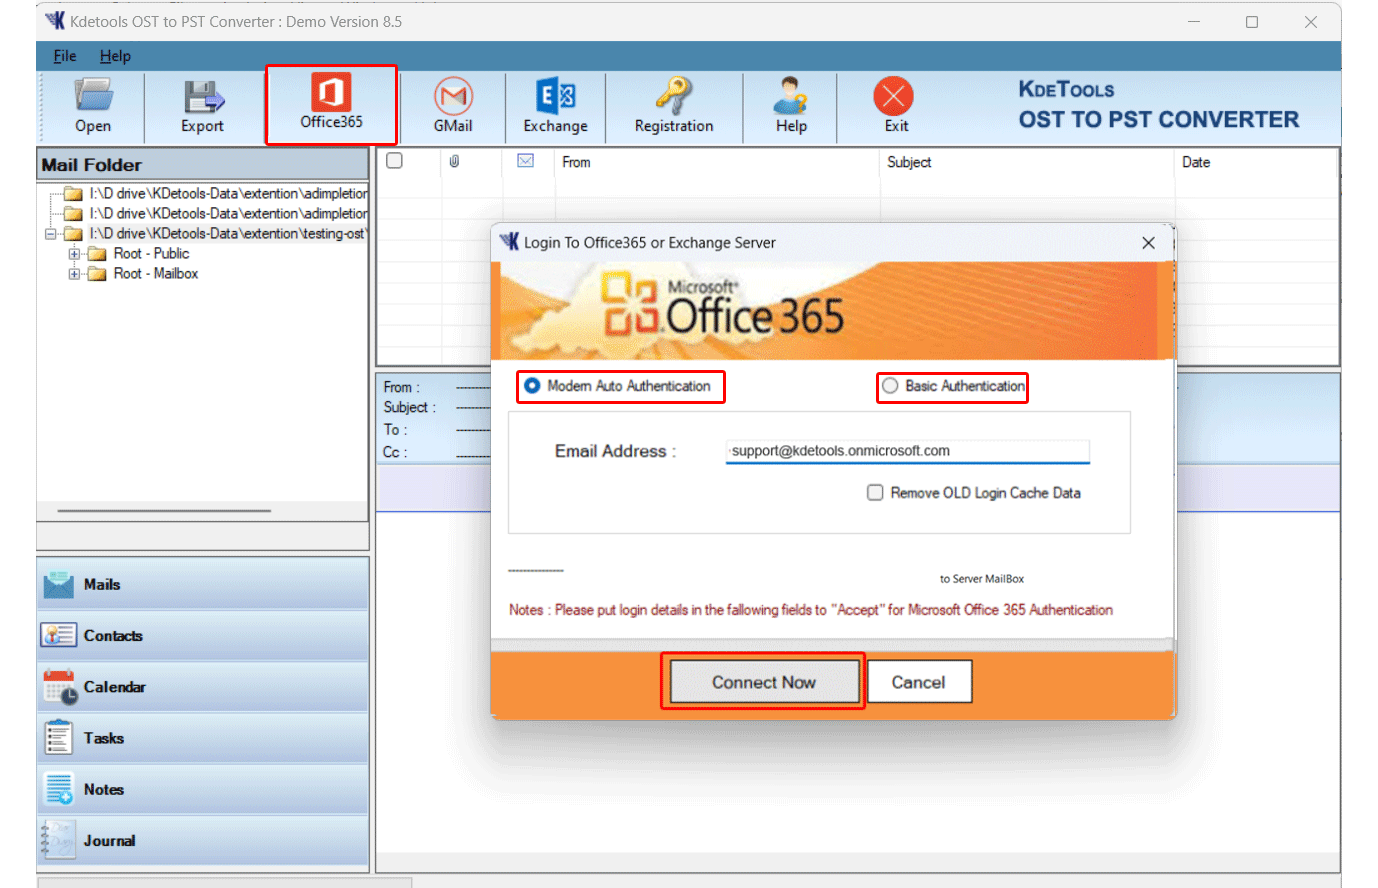Expand the Root - Mailbox folder
Screen dimensions: 1378x888
[72, 273]
